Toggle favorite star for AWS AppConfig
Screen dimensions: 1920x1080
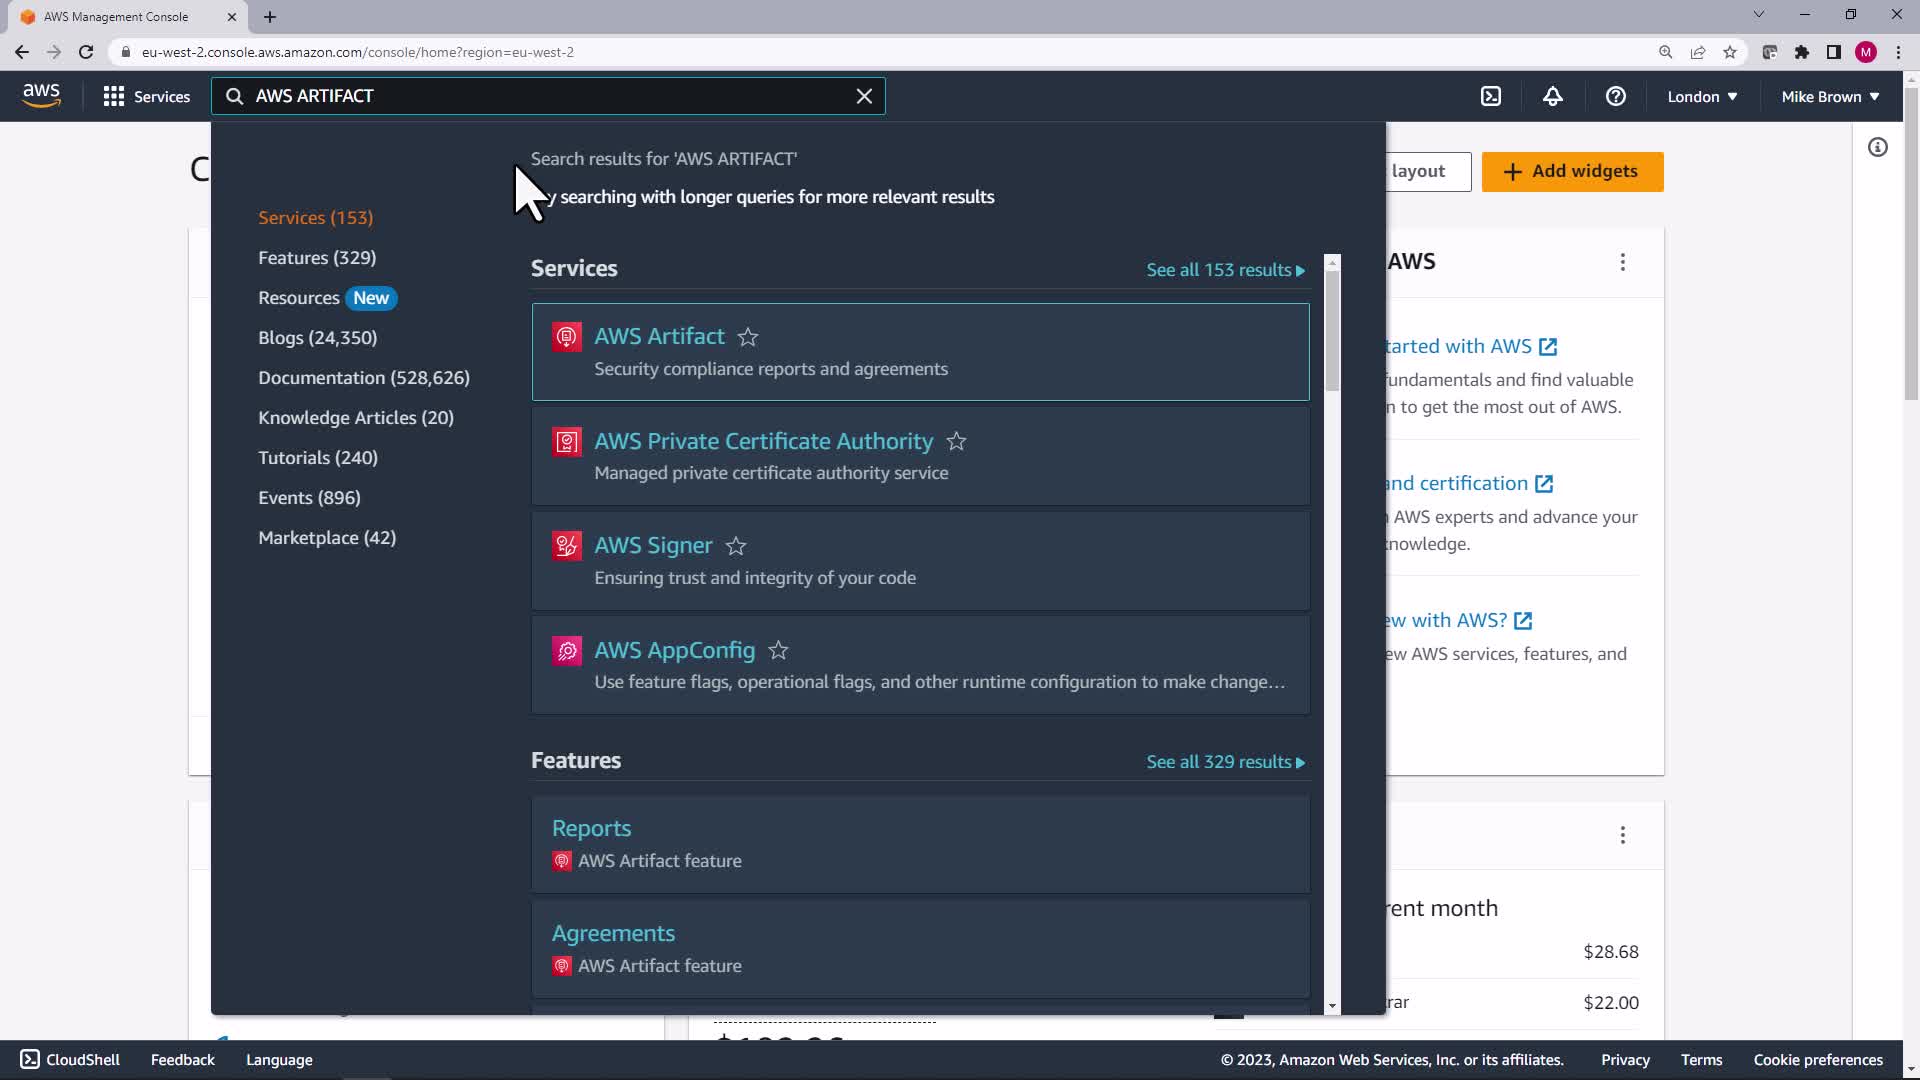[778, 651]
